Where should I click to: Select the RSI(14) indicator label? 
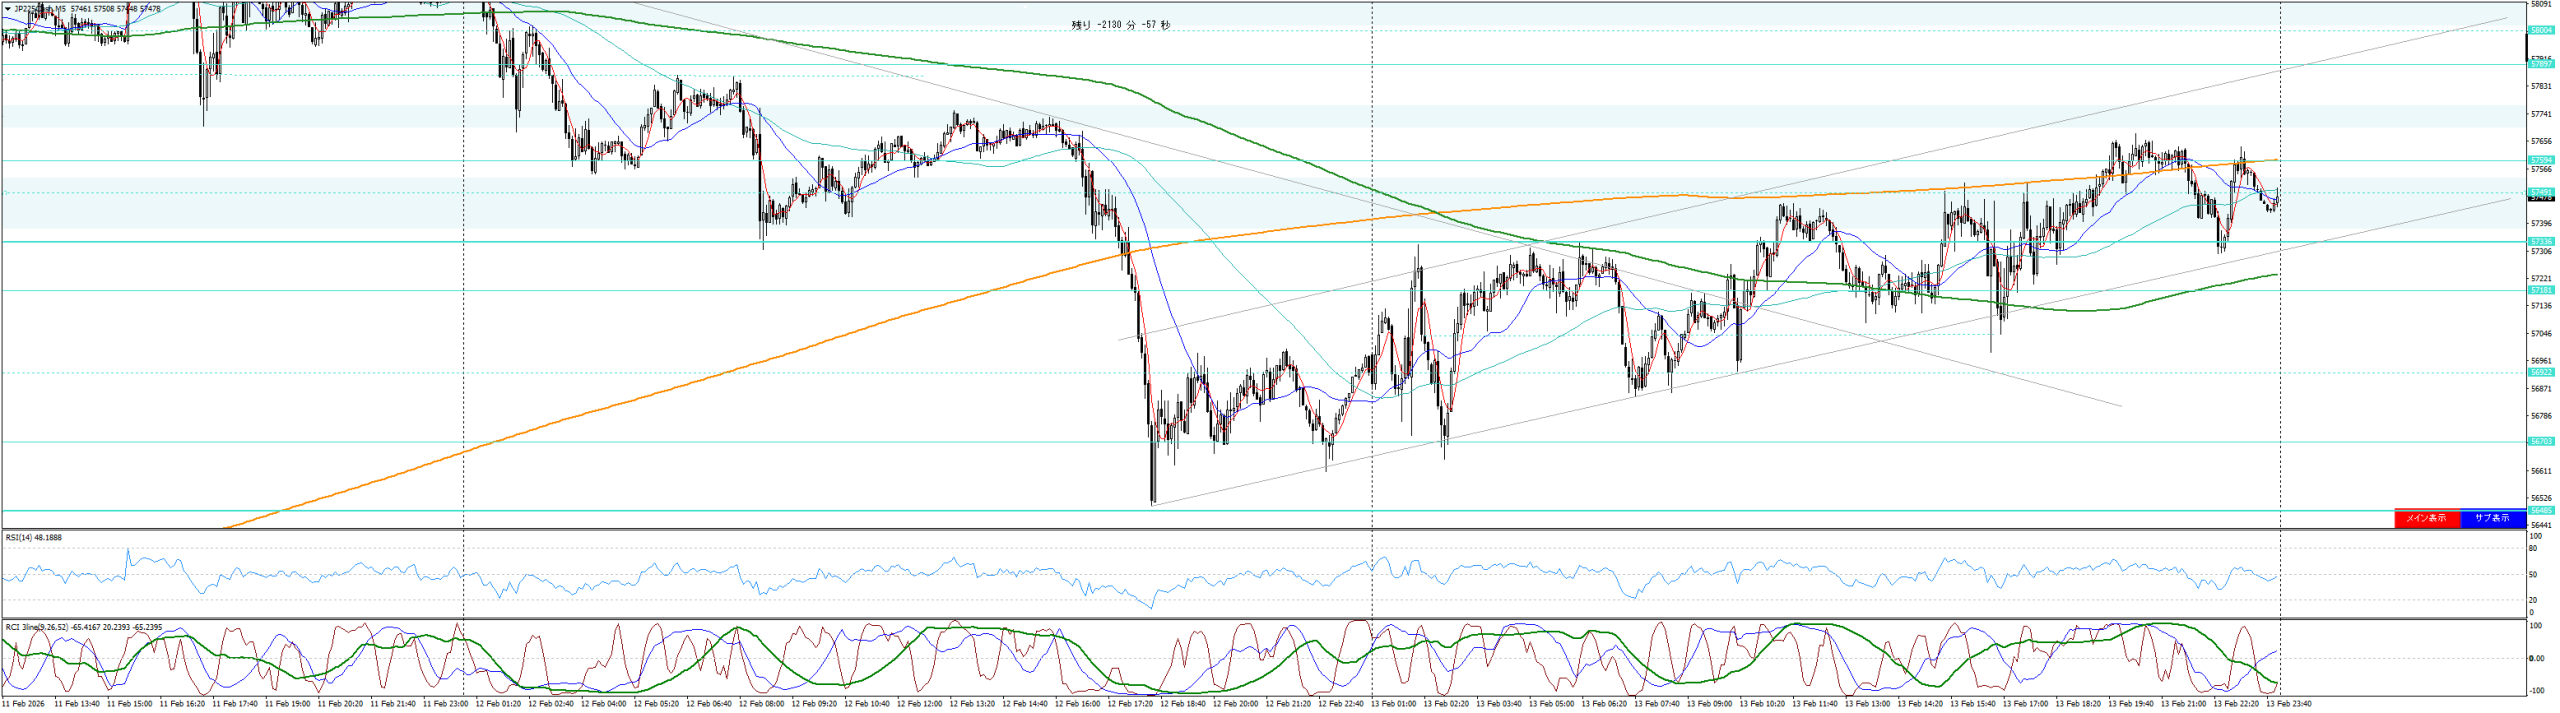(33, 538)
